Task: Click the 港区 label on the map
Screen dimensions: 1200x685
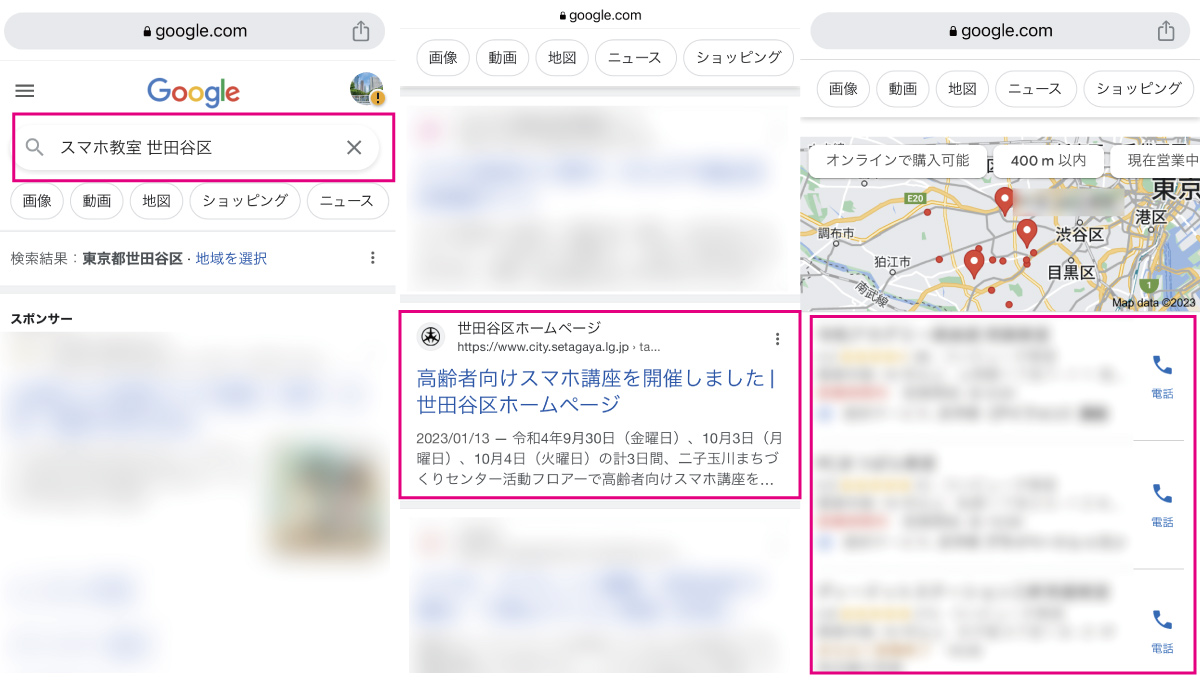Action: click(x=1151, y=217)
